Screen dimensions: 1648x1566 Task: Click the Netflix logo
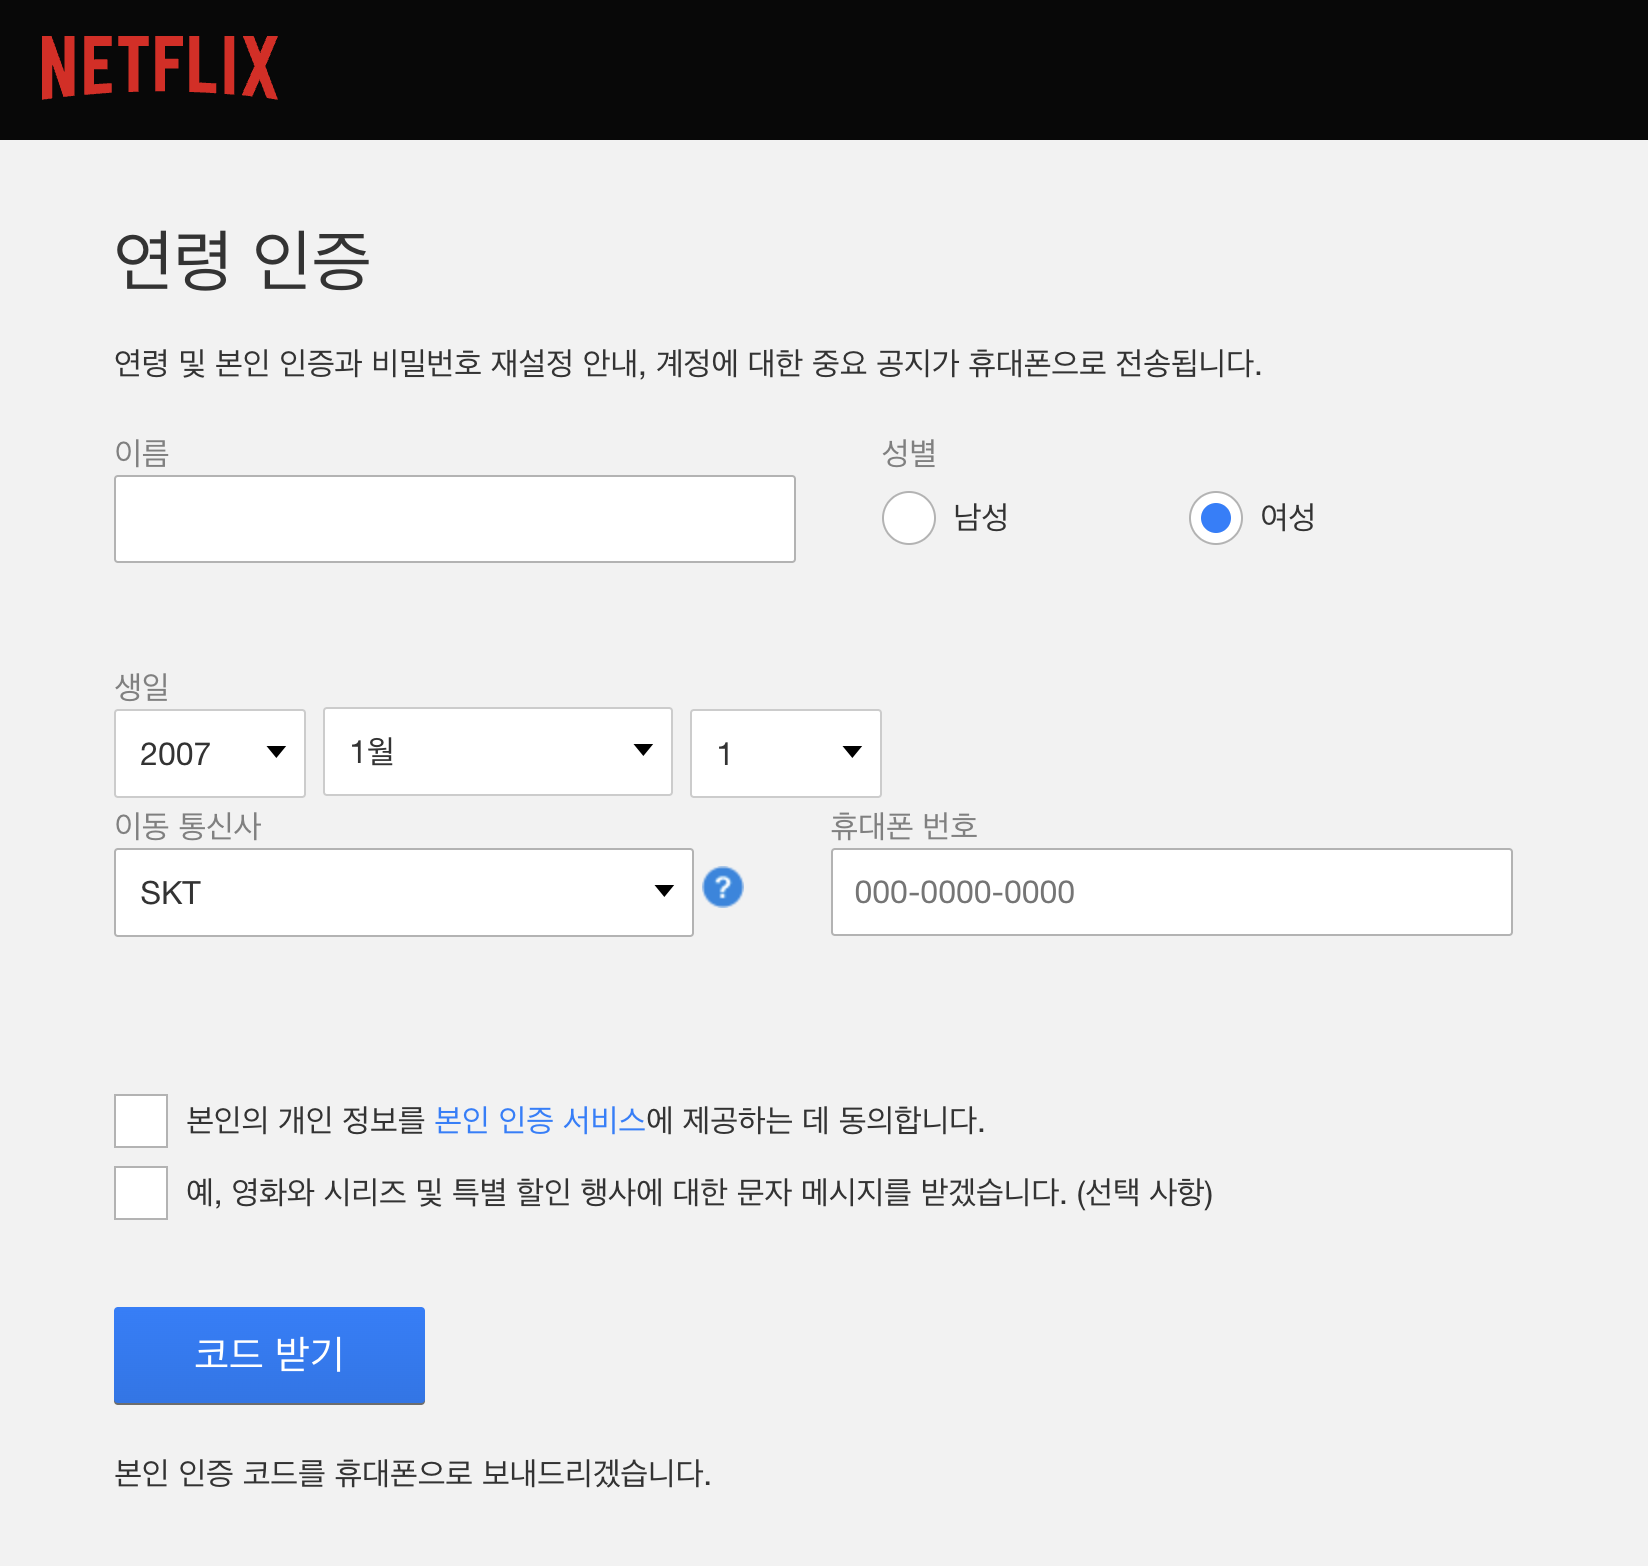[159, 67]
